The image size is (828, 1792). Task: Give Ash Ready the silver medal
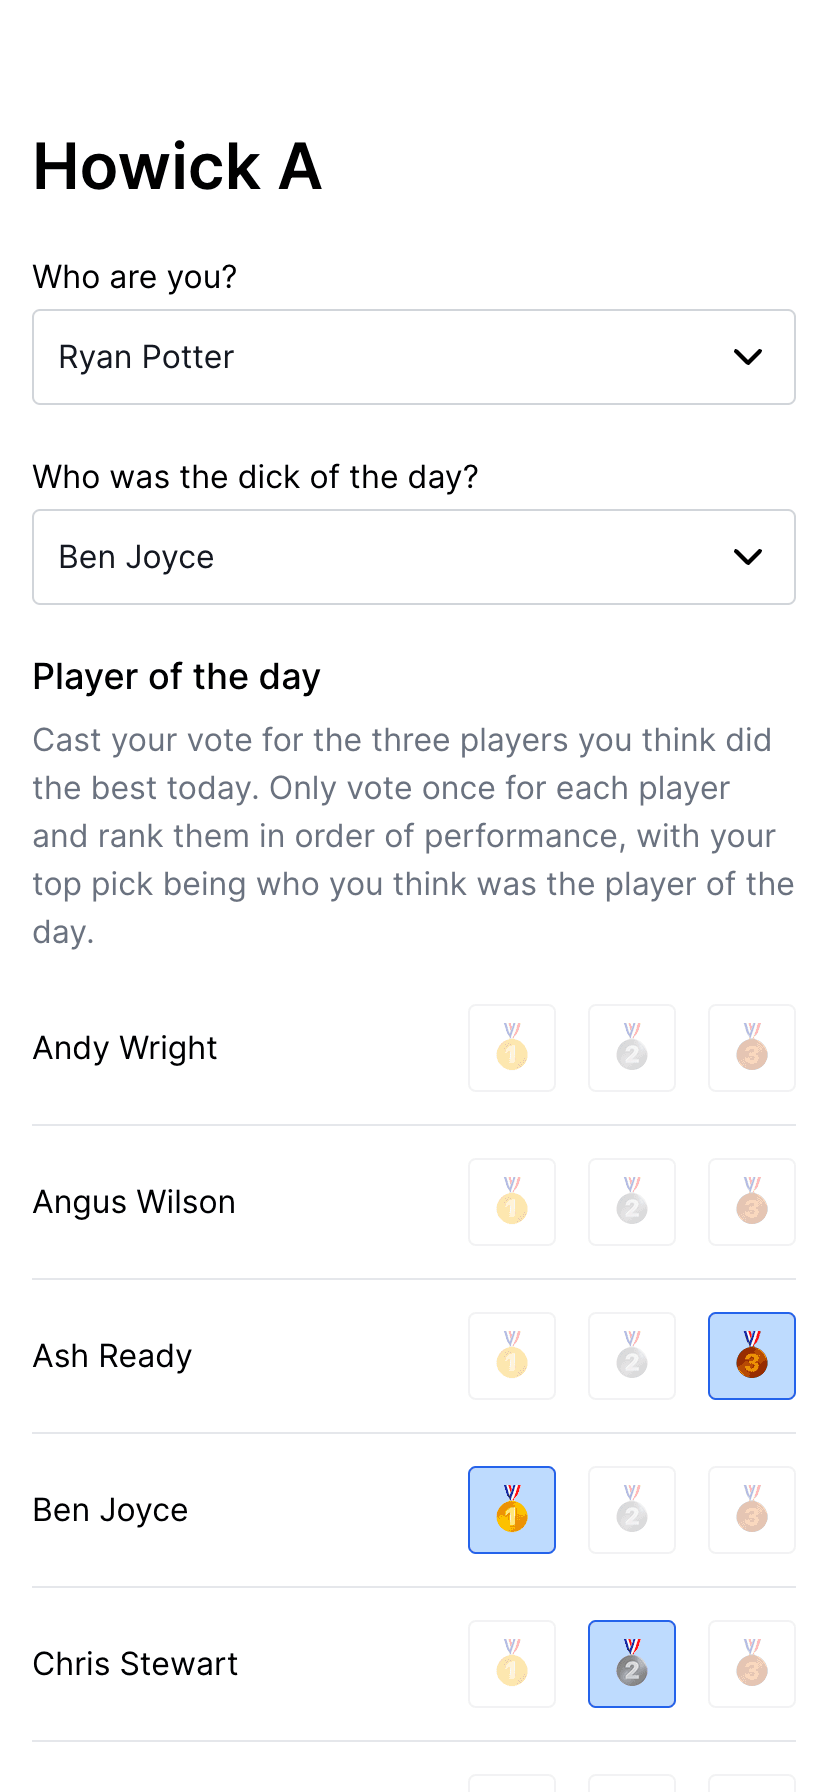point(632,1356)
